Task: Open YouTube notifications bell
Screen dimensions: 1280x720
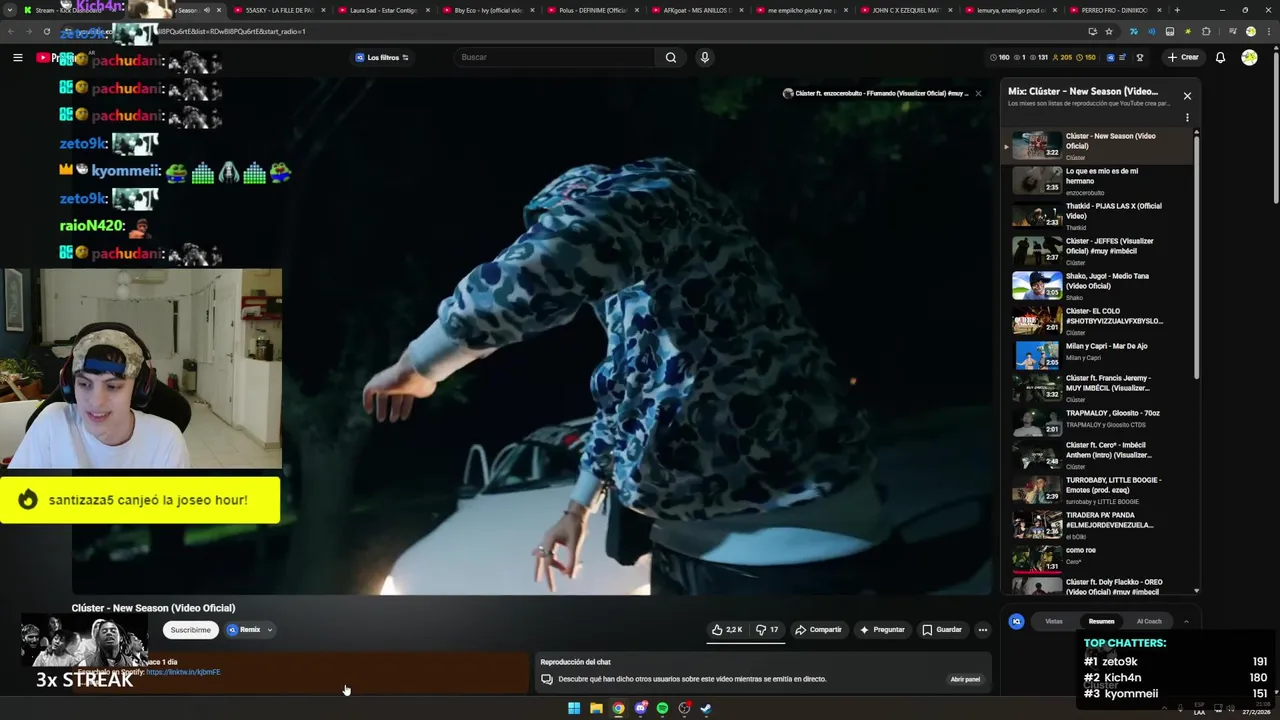Action: point(1220,57)
